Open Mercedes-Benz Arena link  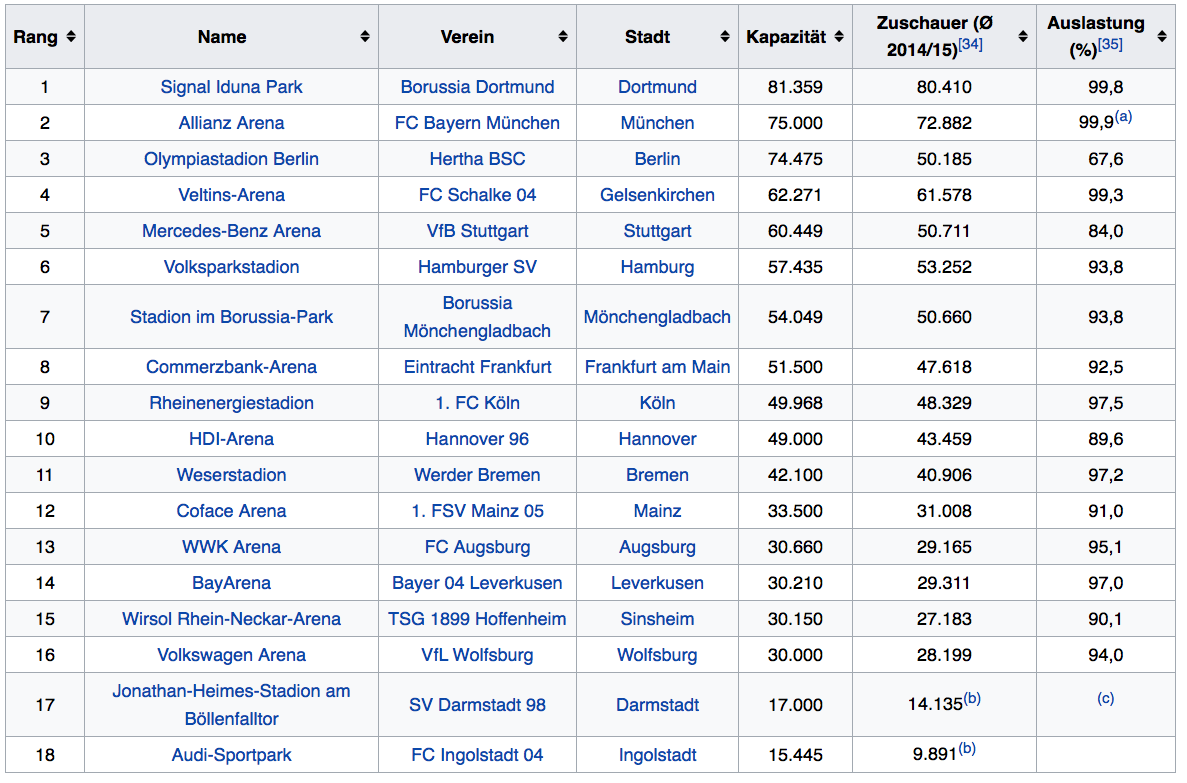231,231
